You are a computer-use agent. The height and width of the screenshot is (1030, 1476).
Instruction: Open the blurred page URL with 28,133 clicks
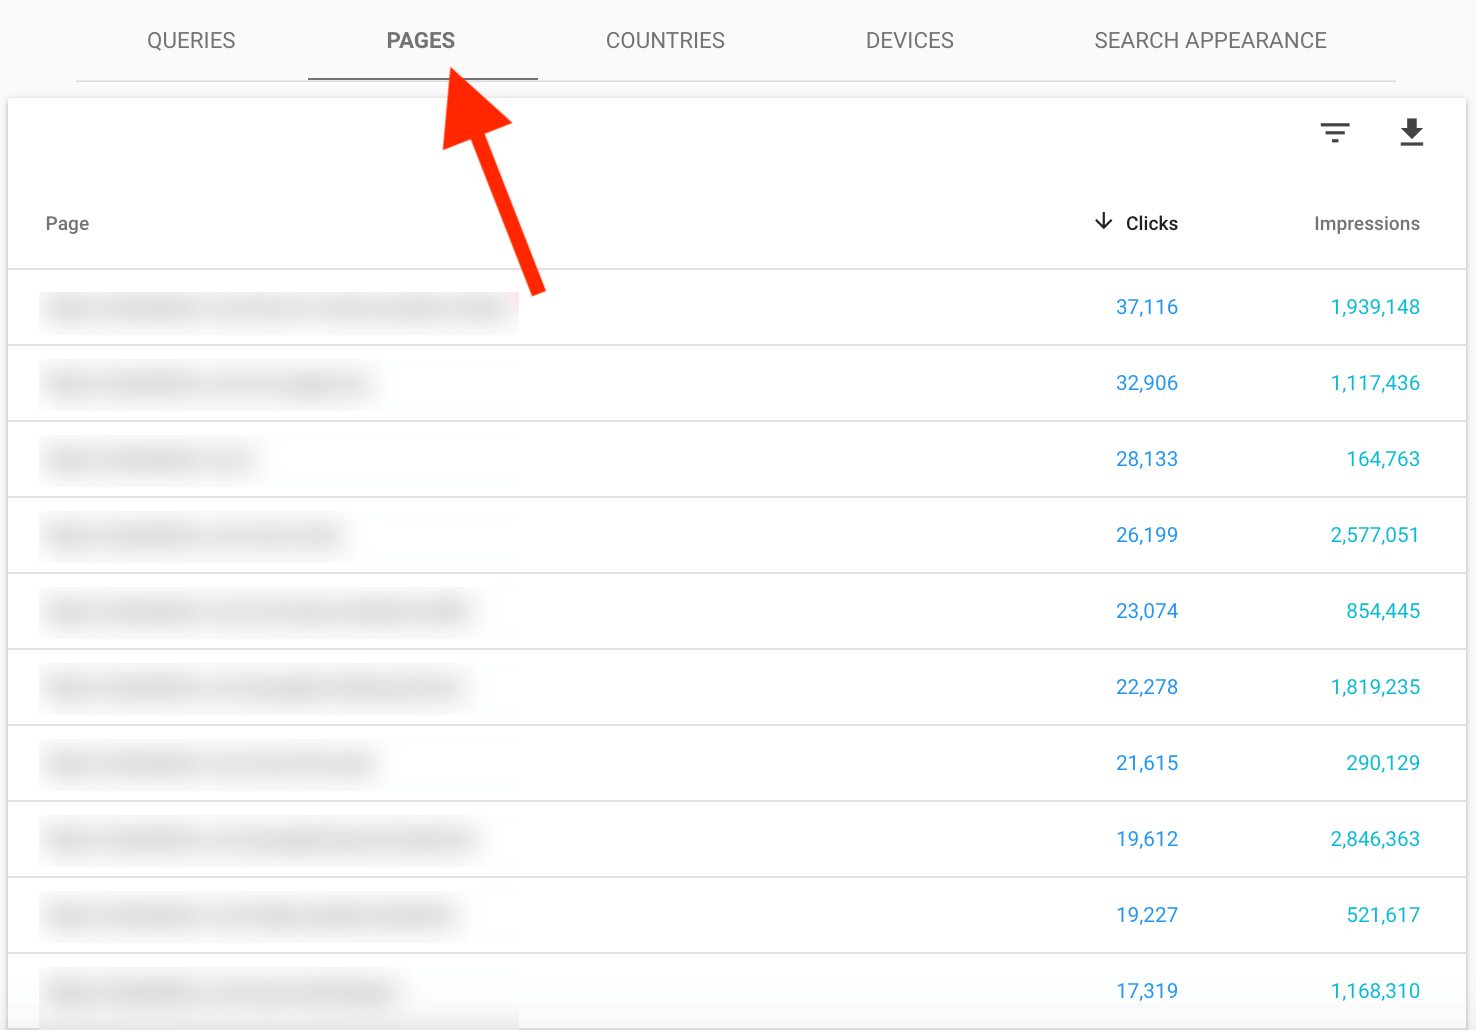pyautogui.click(x=150, y=460)
